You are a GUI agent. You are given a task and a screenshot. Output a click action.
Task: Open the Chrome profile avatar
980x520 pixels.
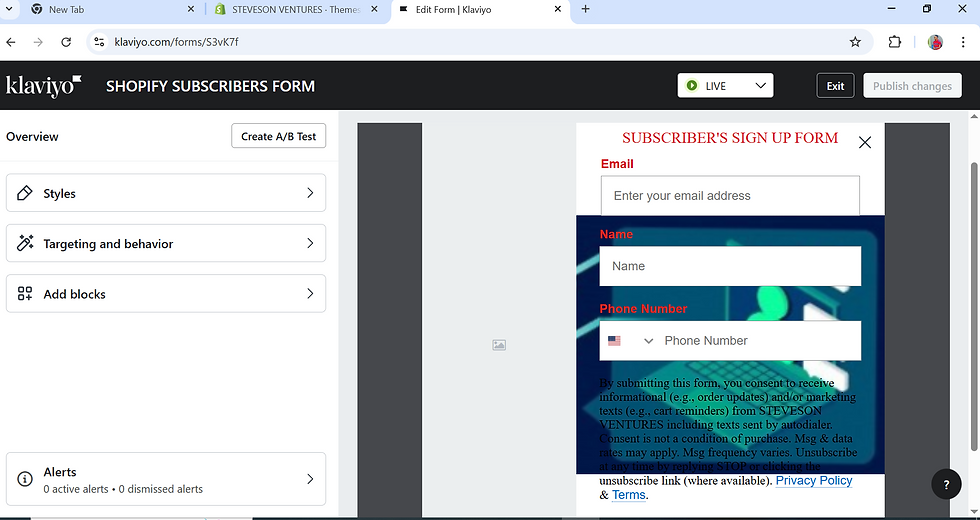[x=935, y=42]
